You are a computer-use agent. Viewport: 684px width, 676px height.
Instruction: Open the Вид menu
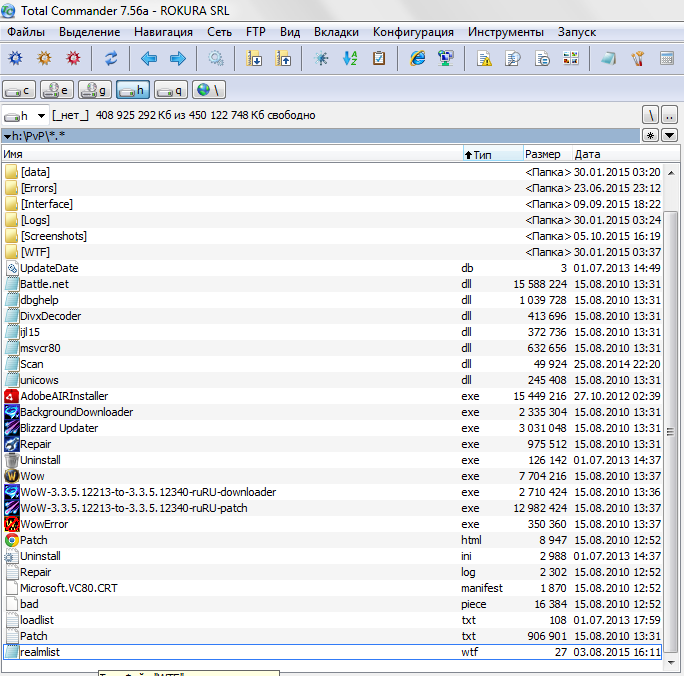[290, 32]
